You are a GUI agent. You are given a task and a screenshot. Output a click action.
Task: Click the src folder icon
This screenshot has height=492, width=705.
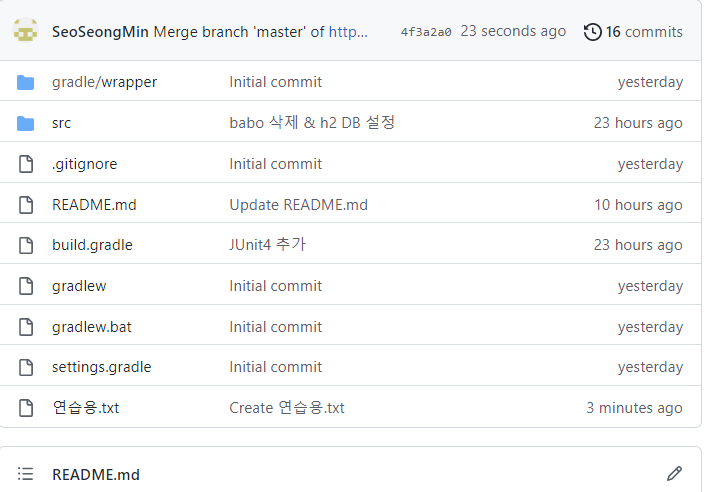click(26, 123)
